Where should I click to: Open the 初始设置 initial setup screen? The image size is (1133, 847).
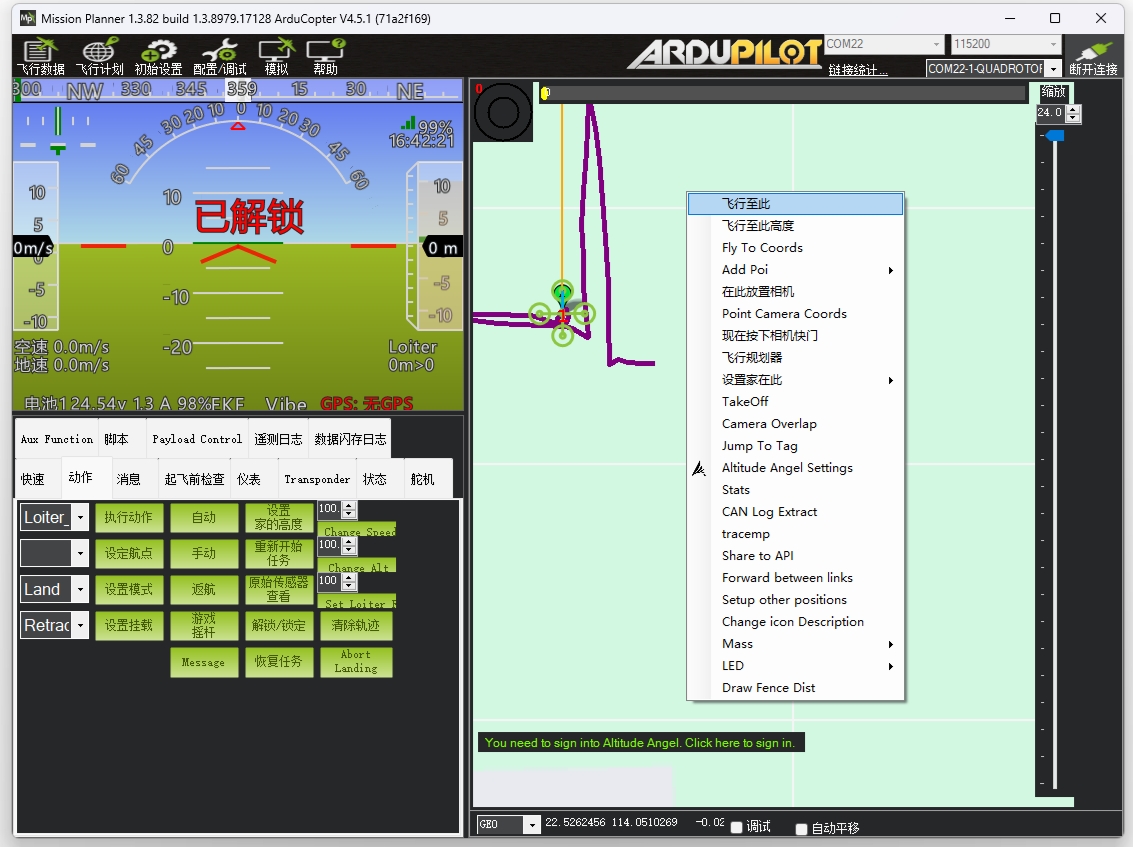coord(158,56)
